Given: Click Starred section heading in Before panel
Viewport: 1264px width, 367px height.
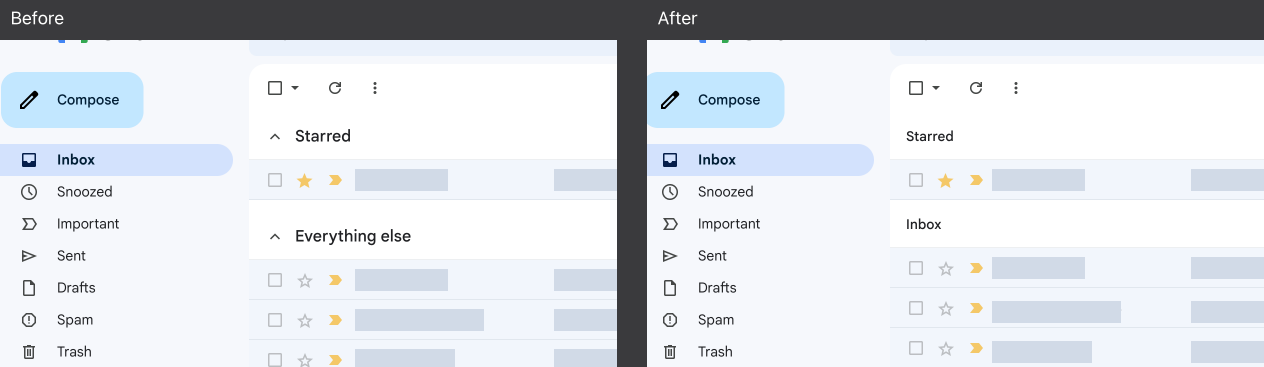Looking at the screenshot, I should point(323,136).
